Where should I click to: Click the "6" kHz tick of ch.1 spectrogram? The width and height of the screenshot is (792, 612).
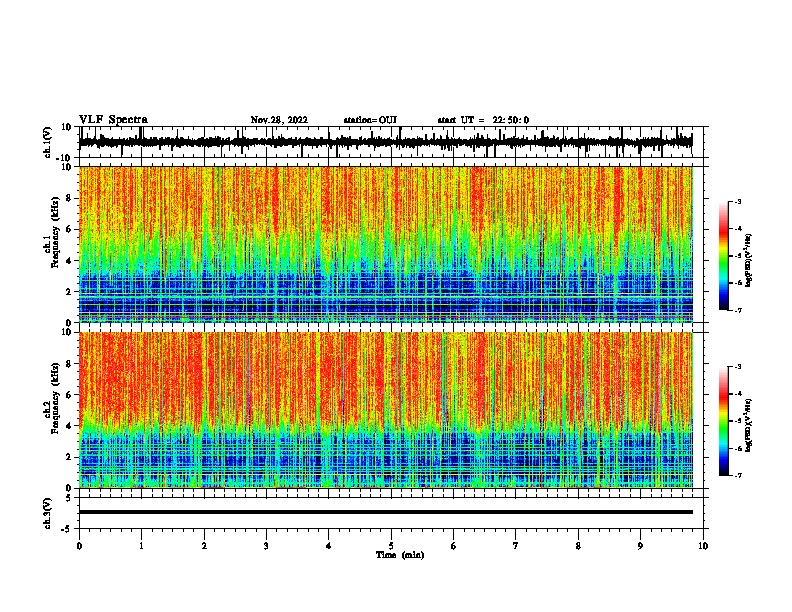pyautogui.click(x=69, y=229)
